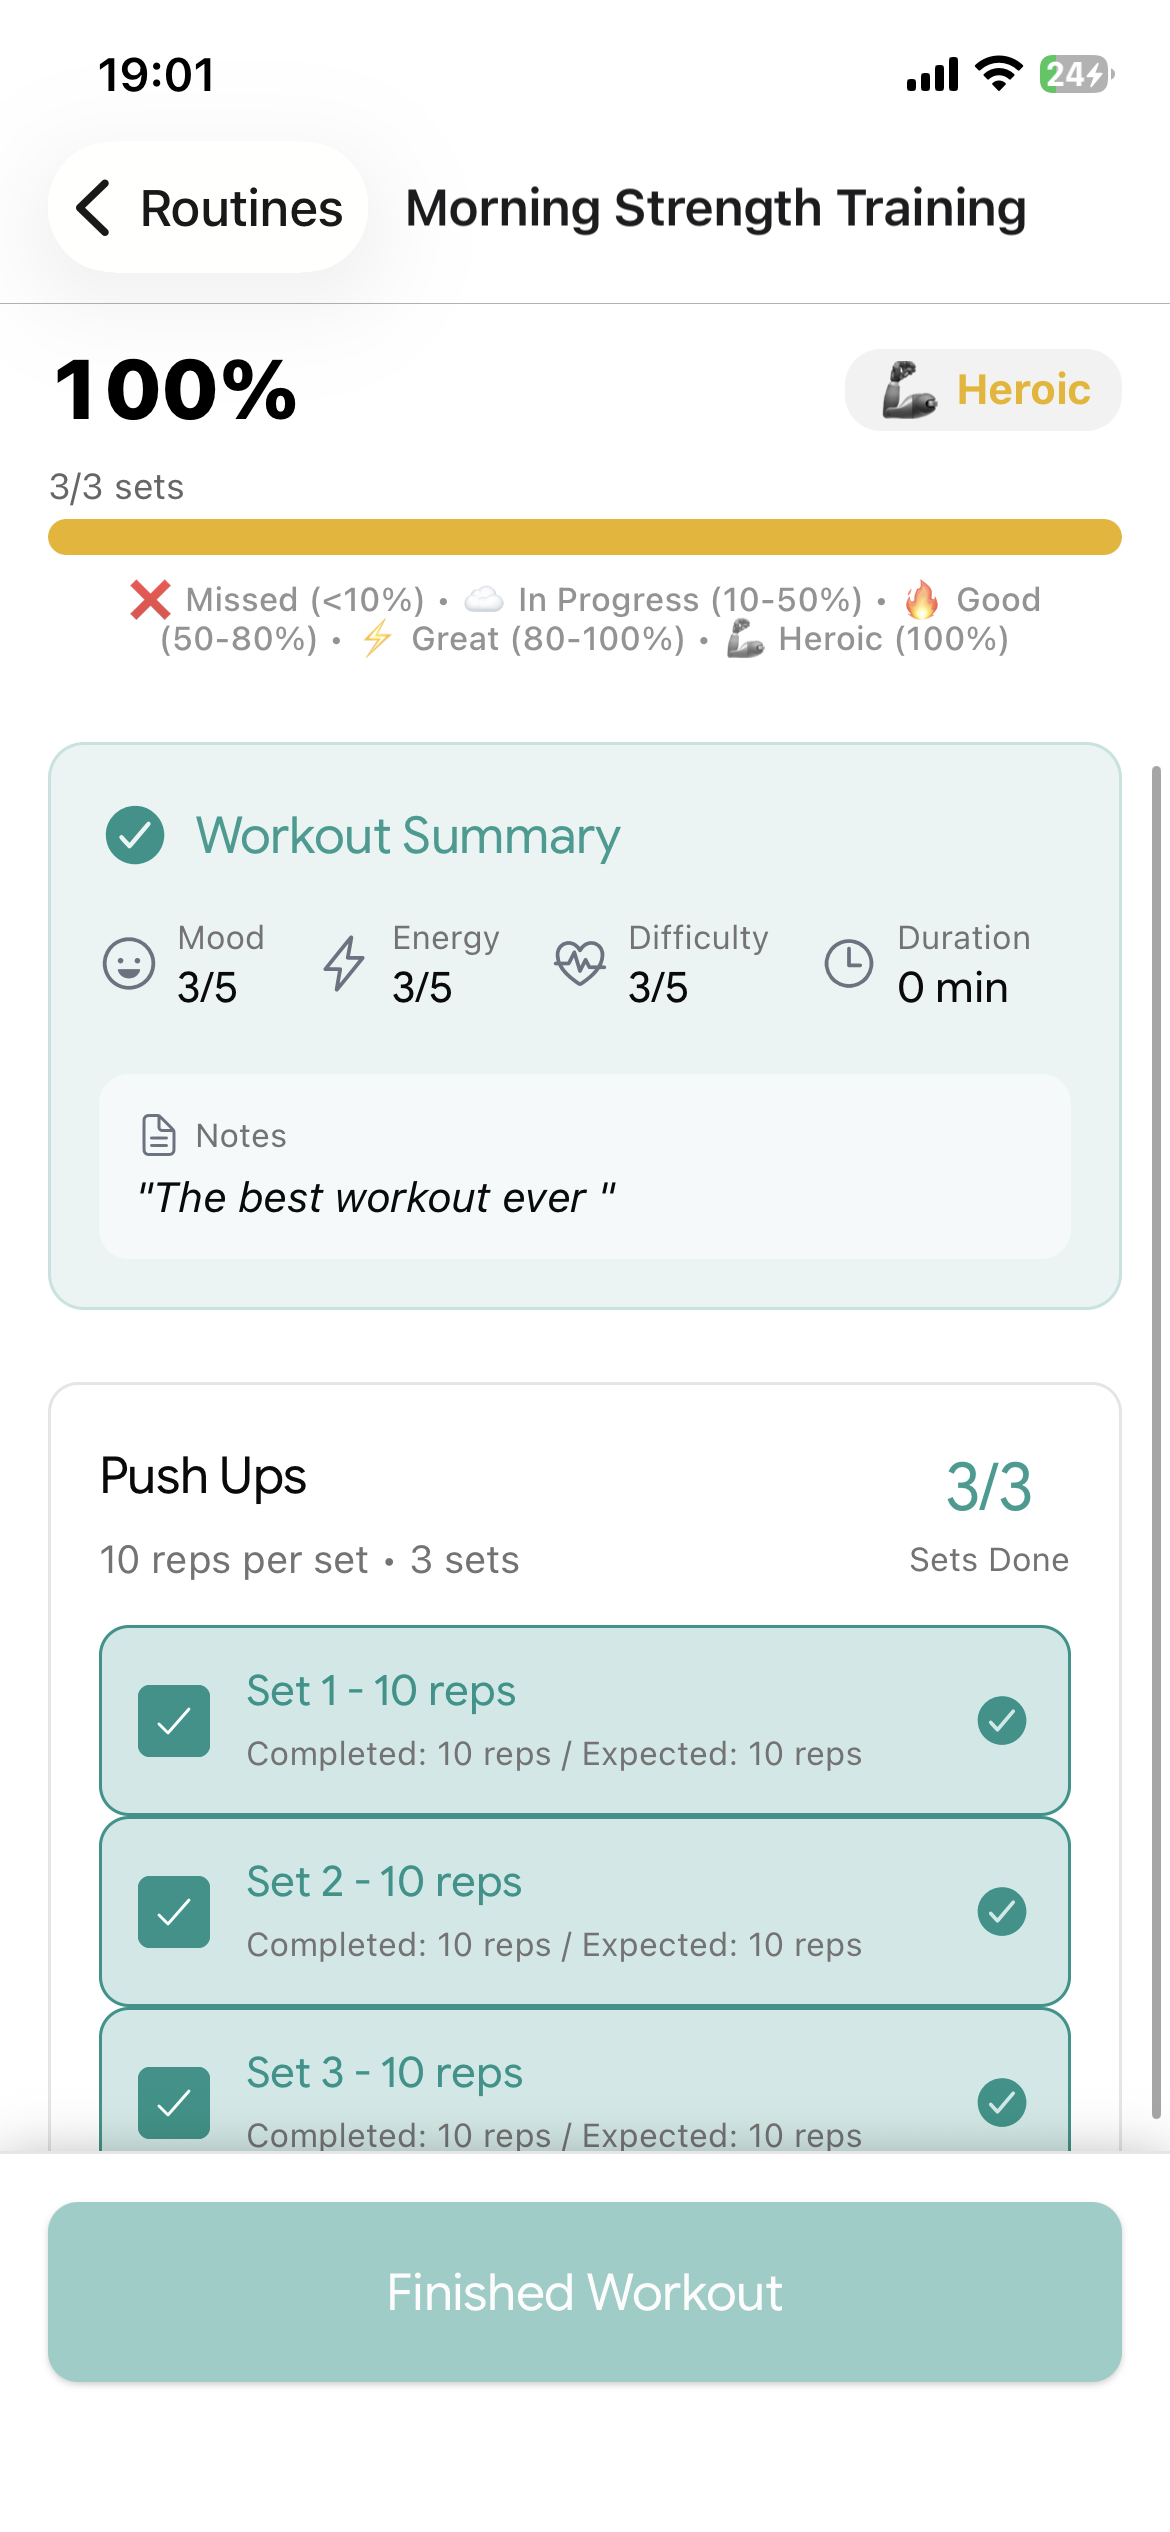
Task: Click the back chevron beside Routines
Action: [x=94, y=208]
